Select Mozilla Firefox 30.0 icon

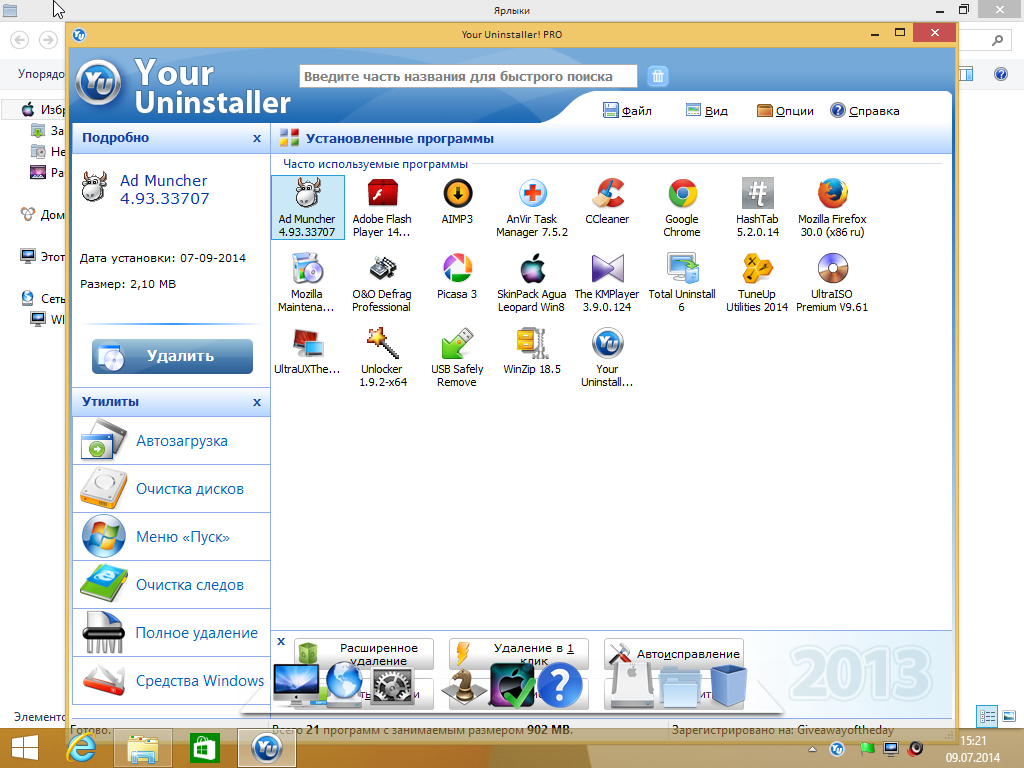click(x=833, y=208)
